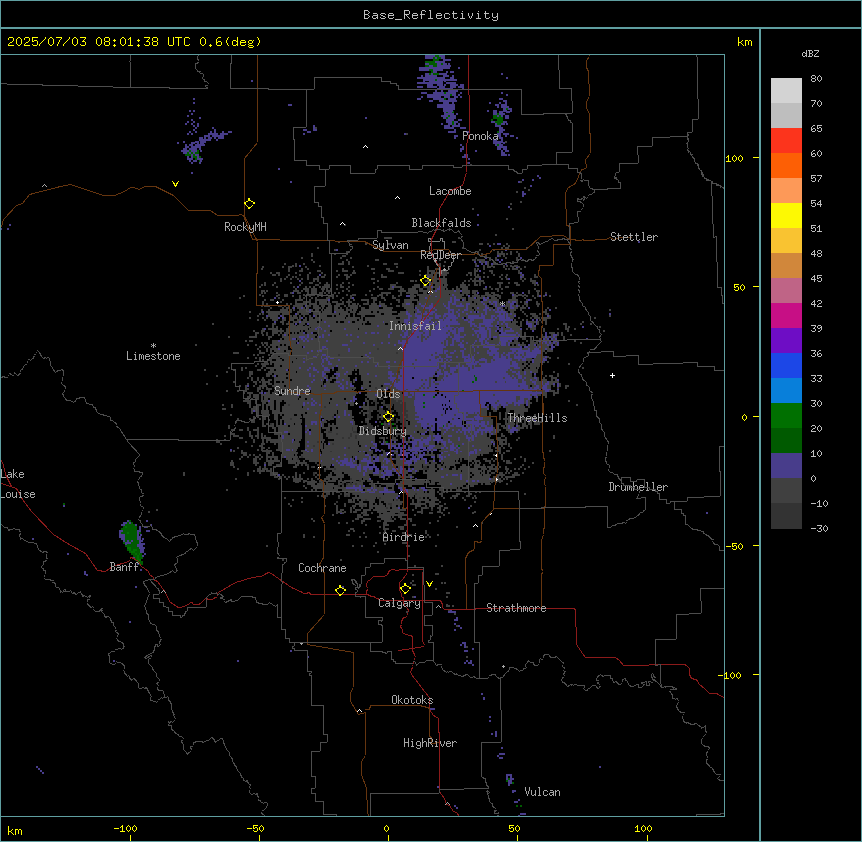Click the Stettler town label
This screenshot has width=862, height=842.
tap(634, 237)
